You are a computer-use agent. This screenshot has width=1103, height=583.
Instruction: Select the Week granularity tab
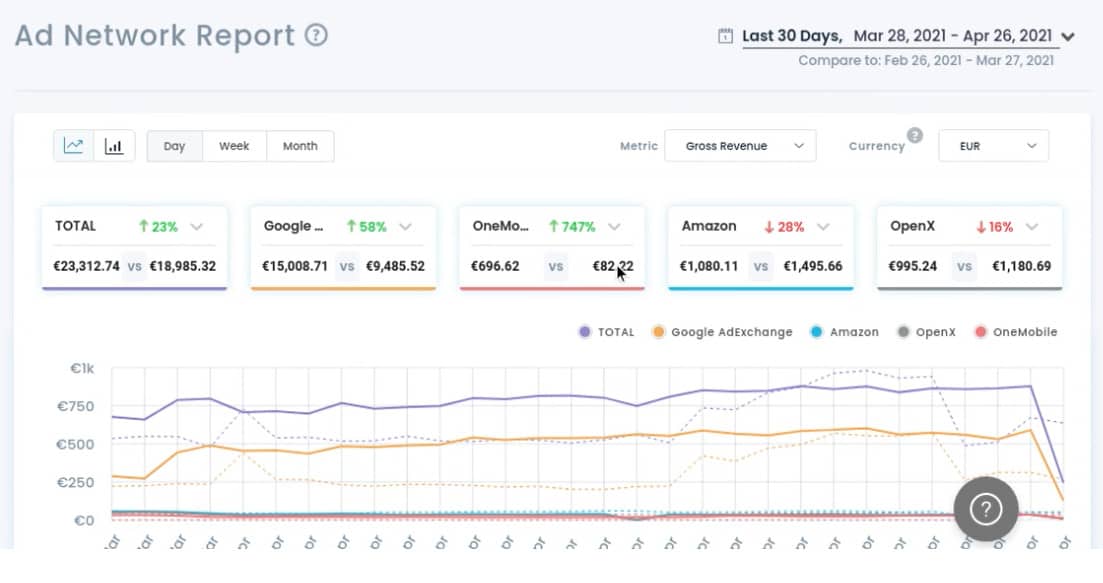coord(234,146)
